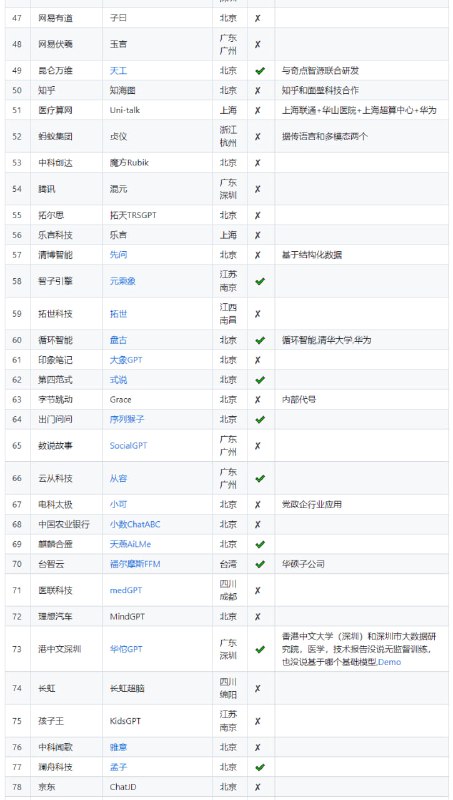Open the 华佗GPT link
This screenshot has width=453, height=800.
pyautogui.click(x=126, y=649)
